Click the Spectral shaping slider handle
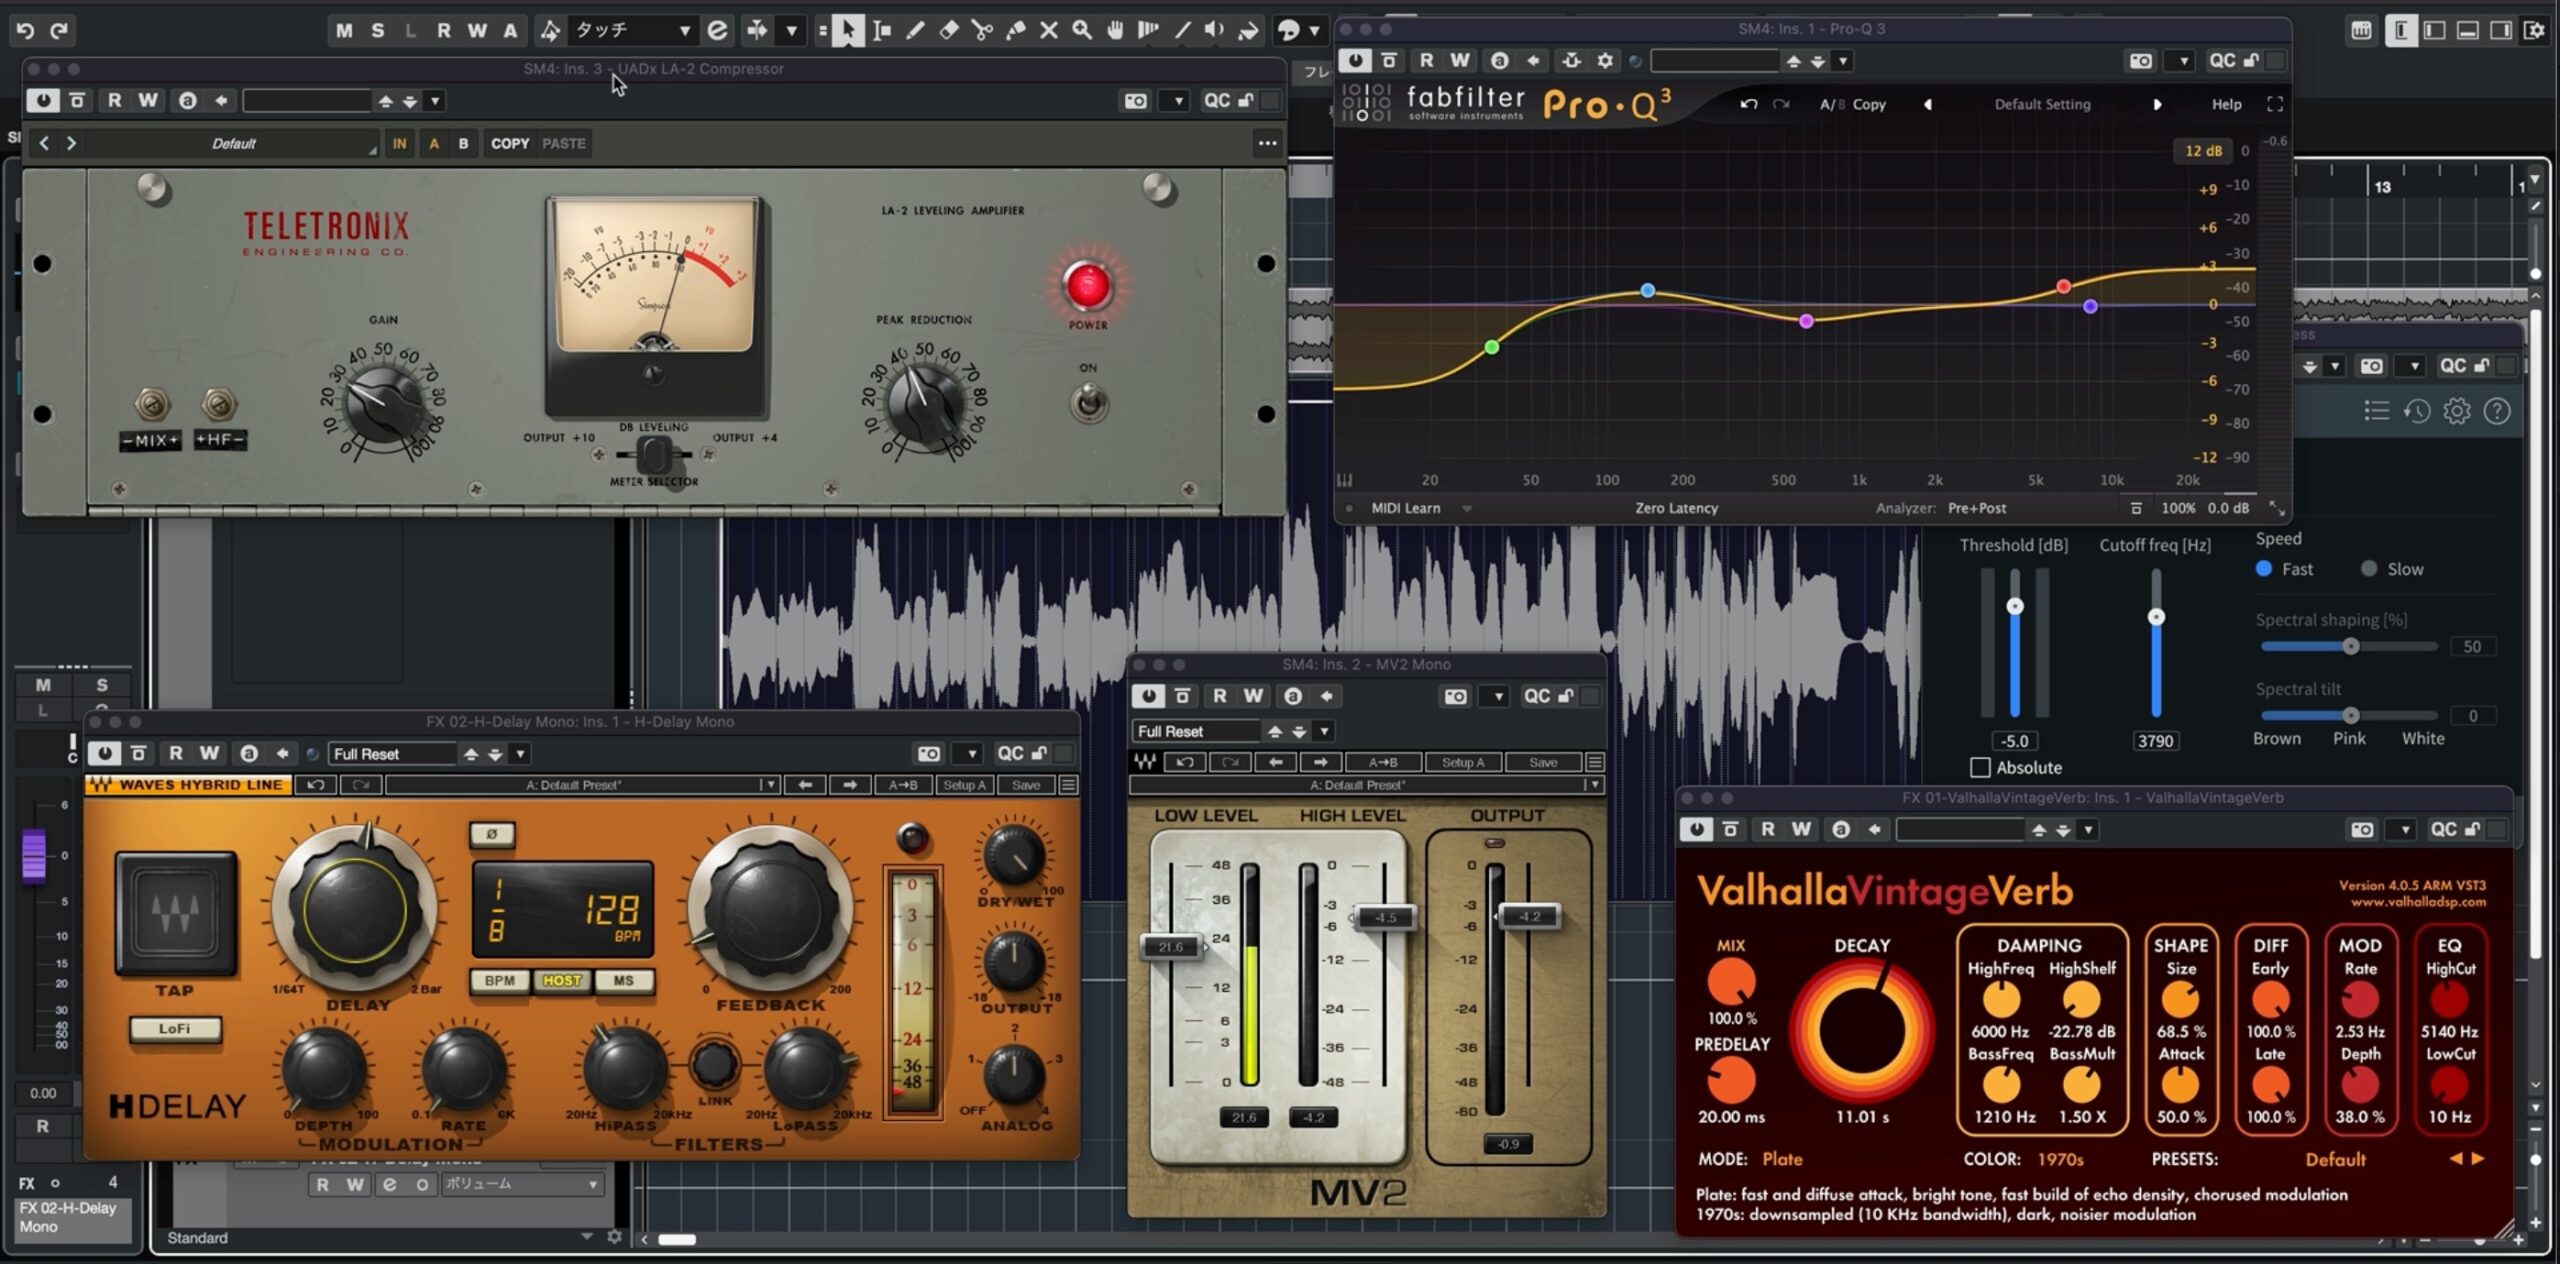 pos(2351,646)
